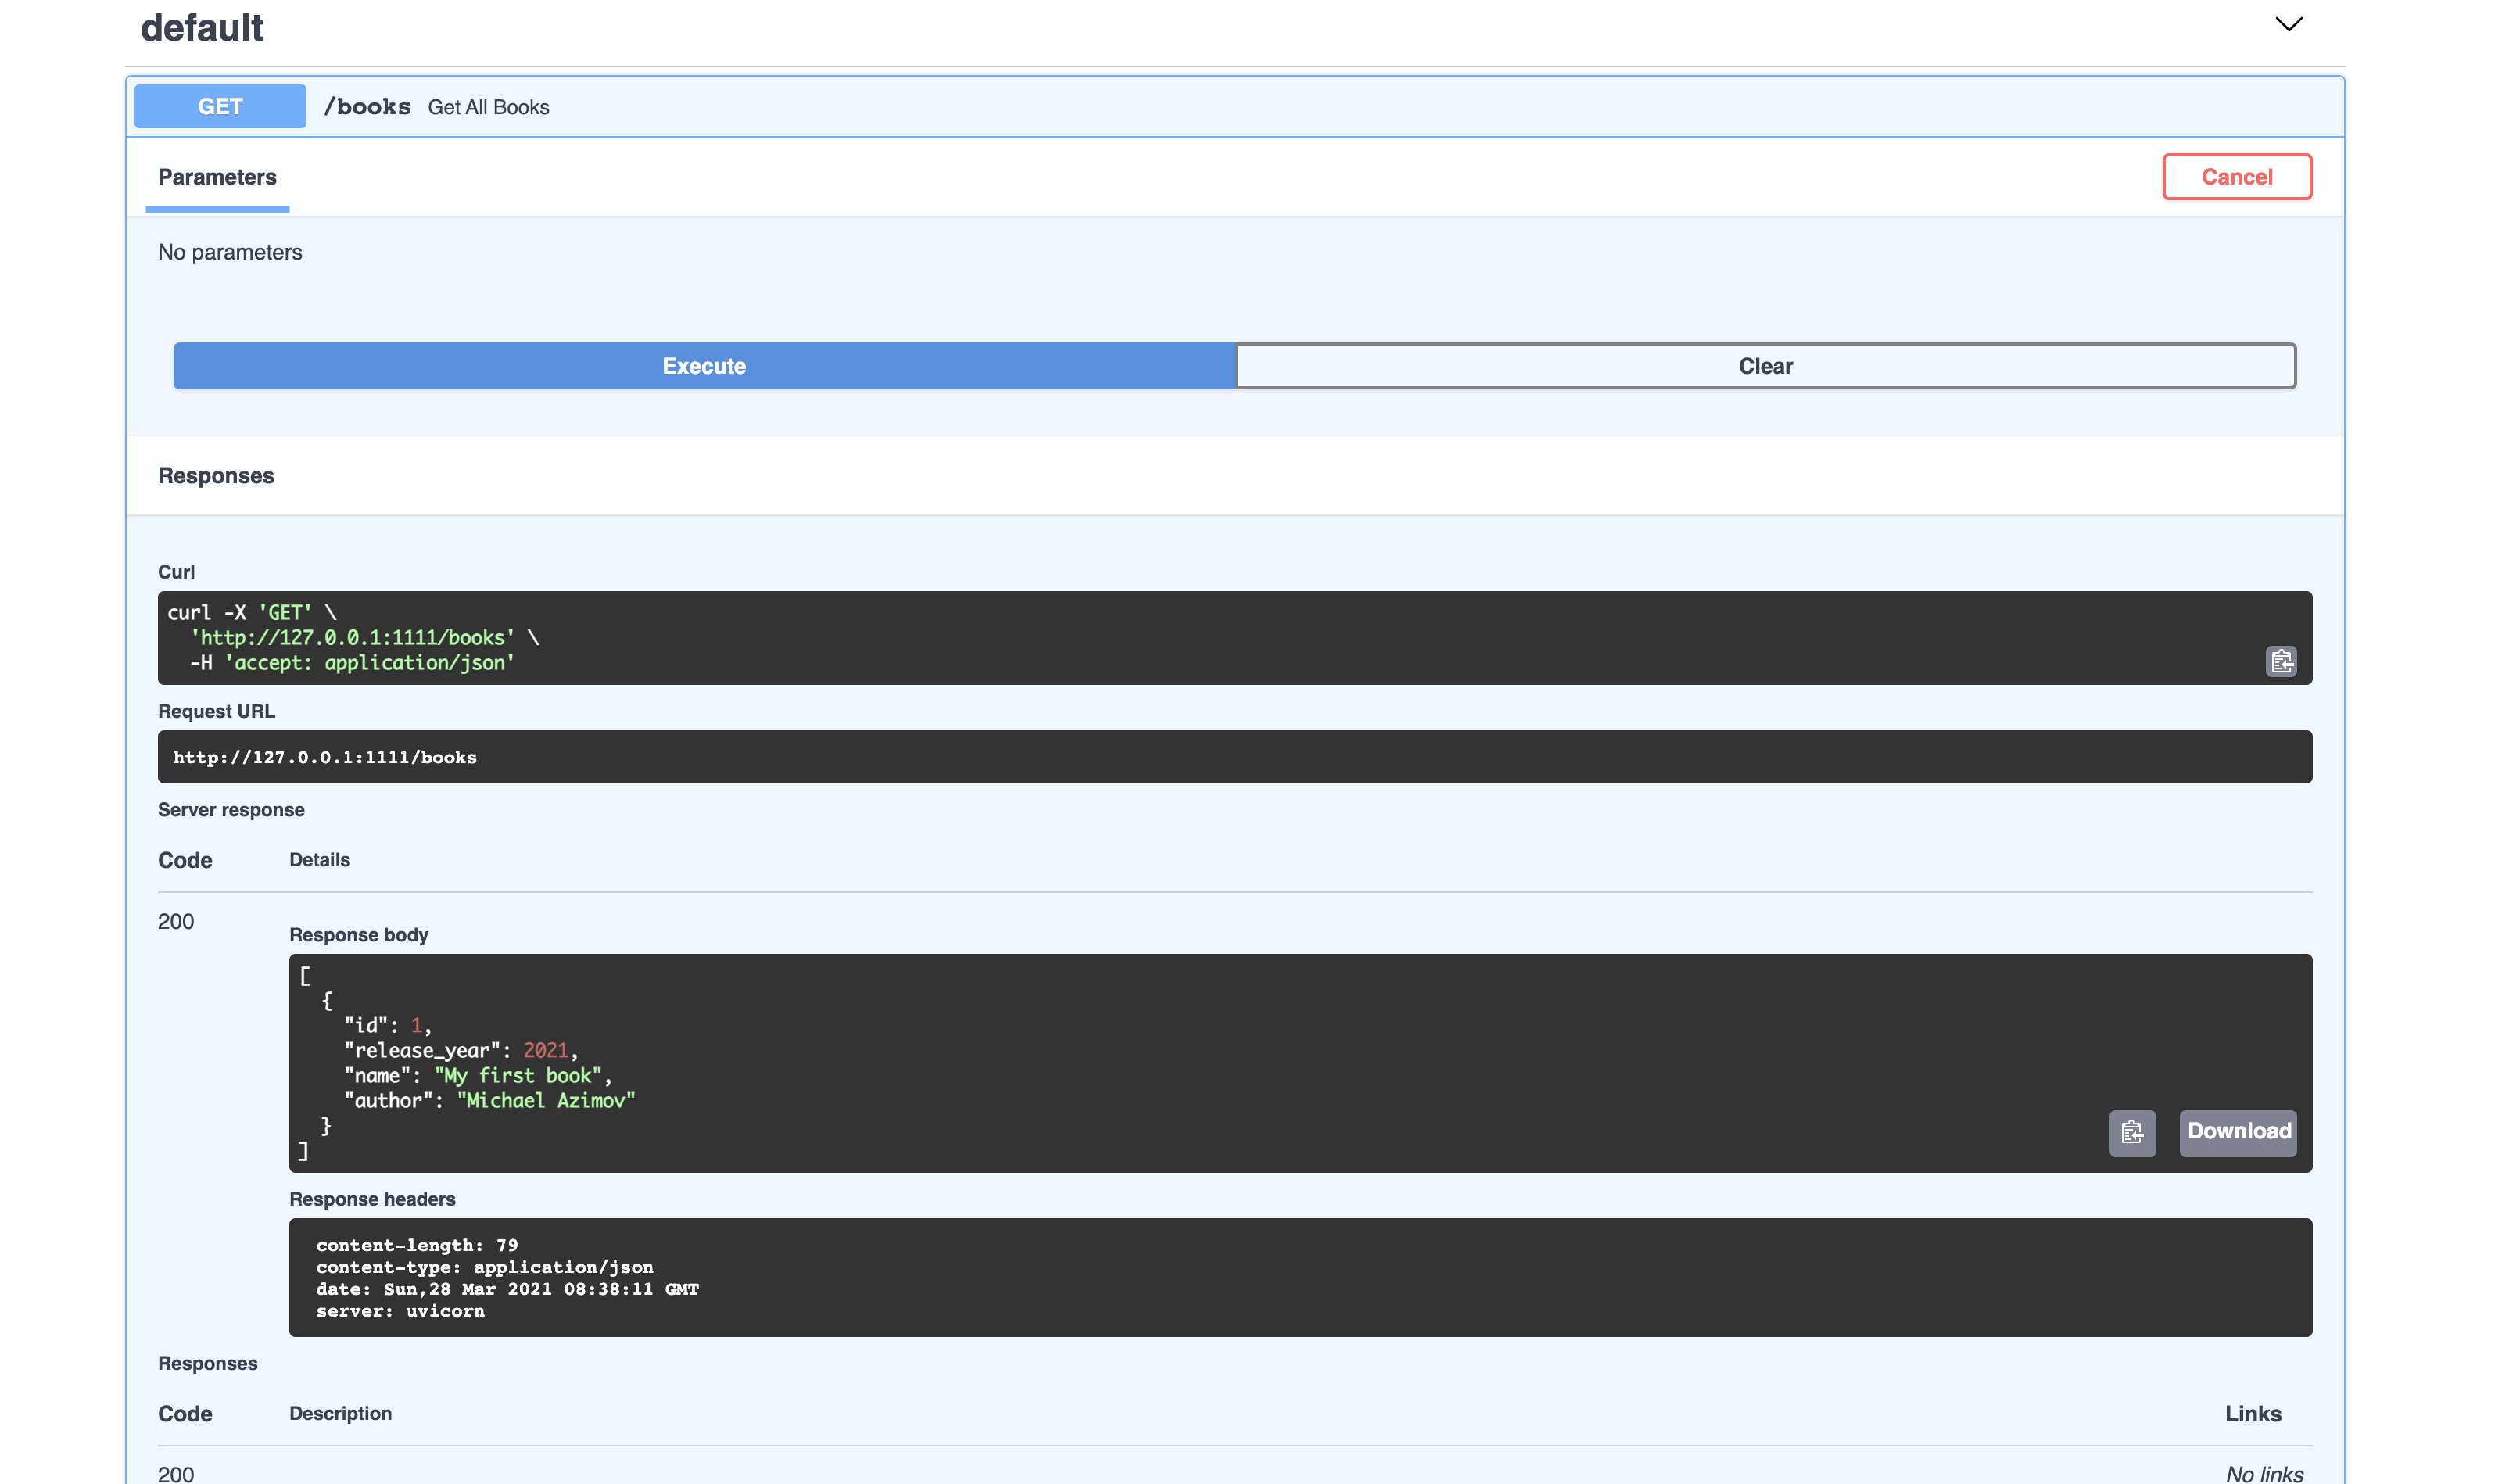This screenshot has height=1484, width=2502.
Task: Click the Get All Books summary text
Action: click(x=488, y=107)
